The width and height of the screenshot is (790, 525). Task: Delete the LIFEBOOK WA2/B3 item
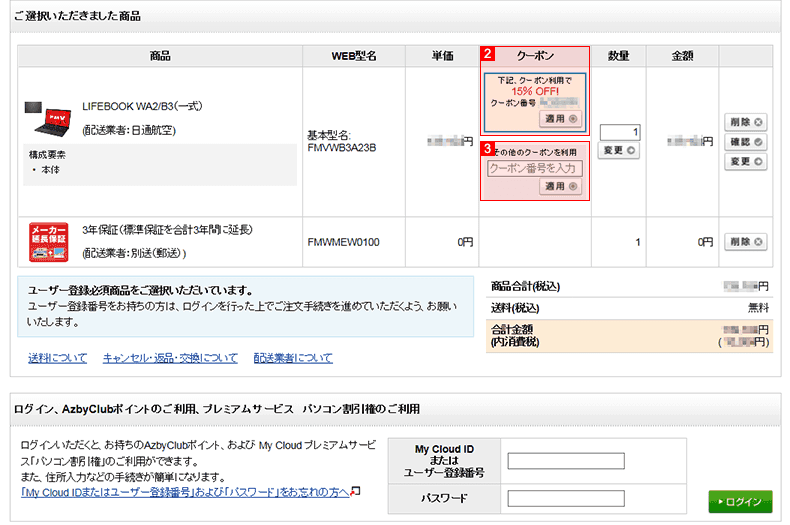pyautogui.click(x=746, y=122)
